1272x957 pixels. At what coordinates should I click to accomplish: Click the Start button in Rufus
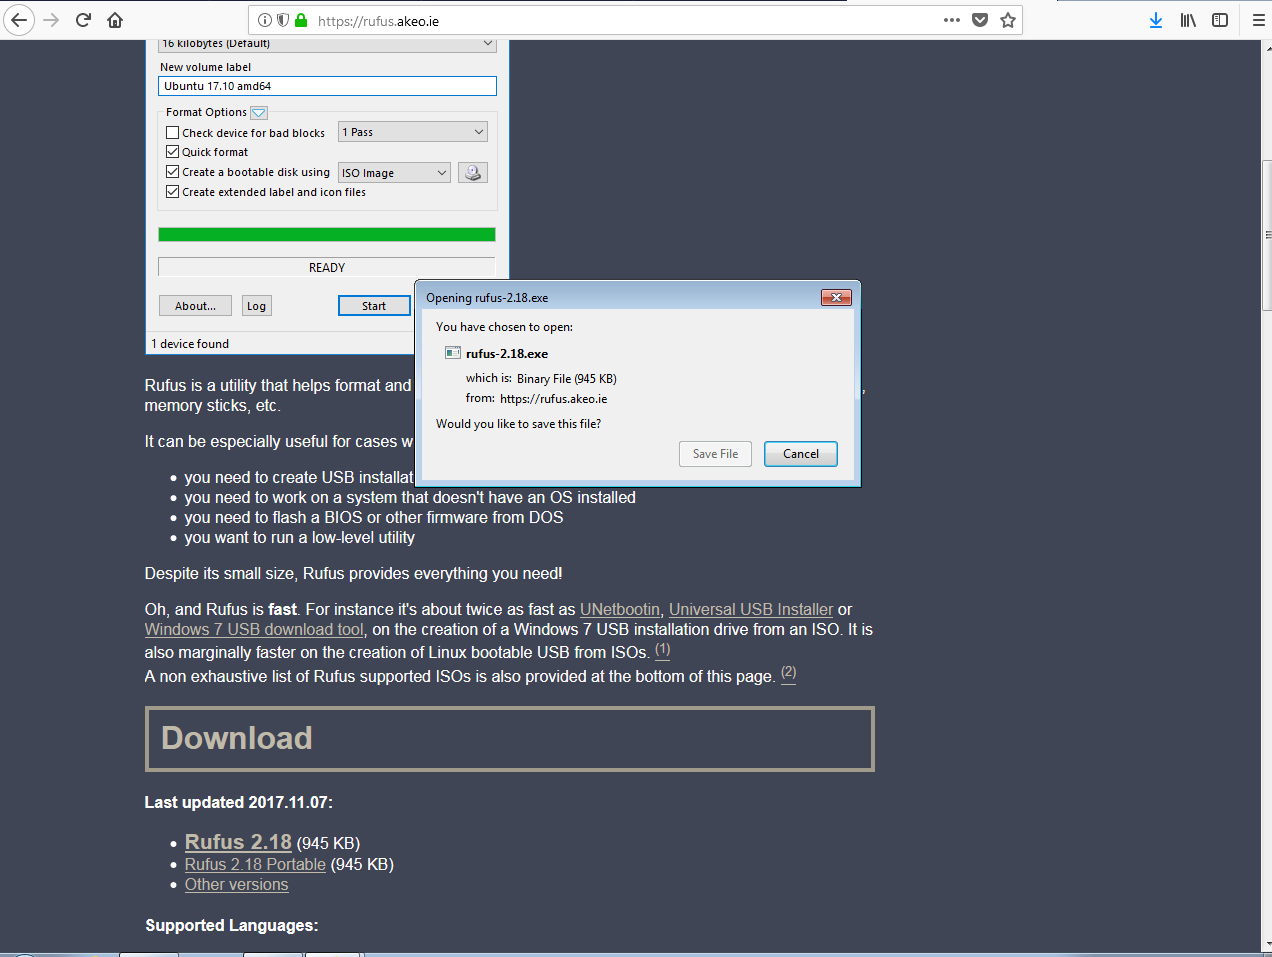374,306
